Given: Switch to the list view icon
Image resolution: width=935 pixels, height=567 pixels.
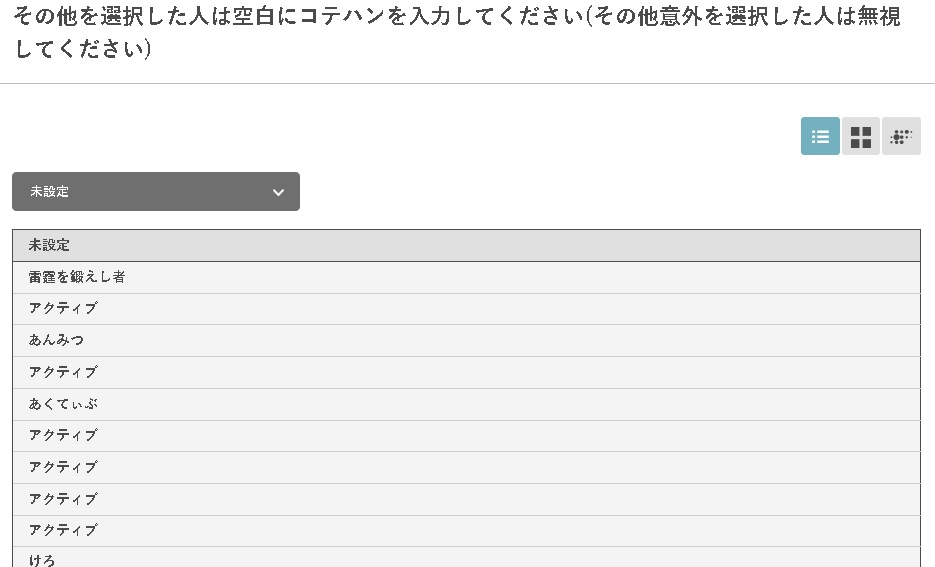Looking at the screenshot, I should (x=820, y=136).
